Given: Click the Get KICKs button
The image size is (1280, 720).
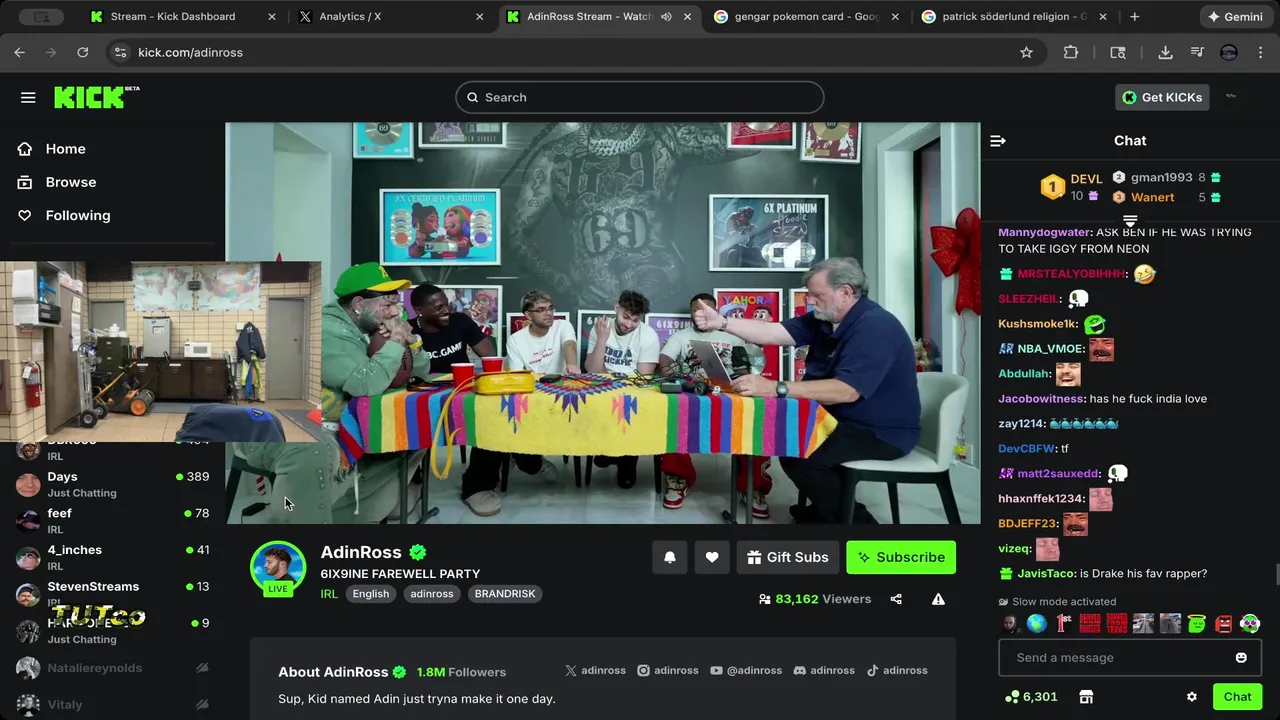Looking at the screenshot, I should click(1162, 97).
